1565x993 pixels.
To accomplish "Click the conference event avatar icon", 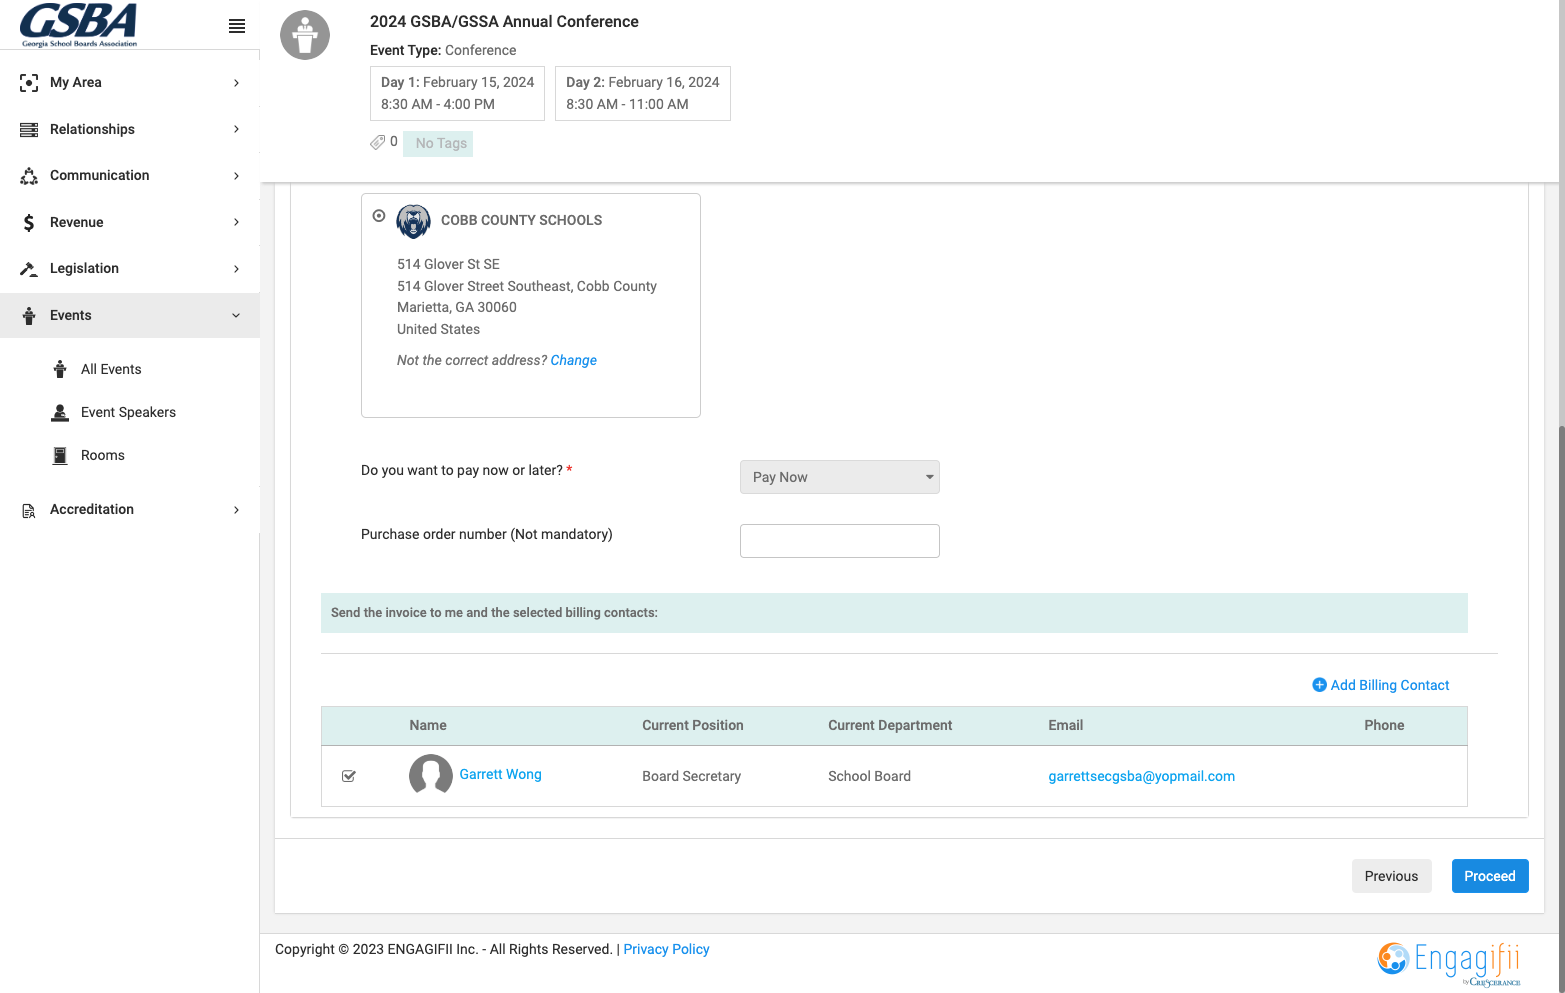I will (x=305, y=35).
